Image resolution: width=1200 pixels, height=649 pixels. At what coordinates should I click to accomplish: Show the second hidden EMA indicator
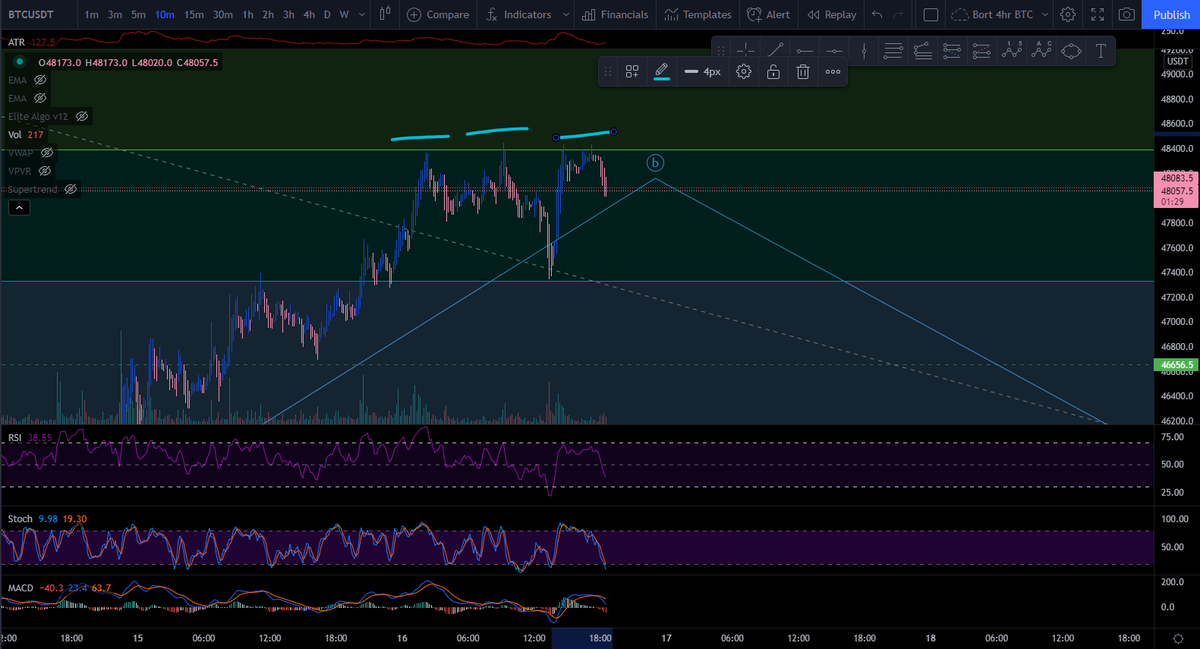(x=41, y=98)
